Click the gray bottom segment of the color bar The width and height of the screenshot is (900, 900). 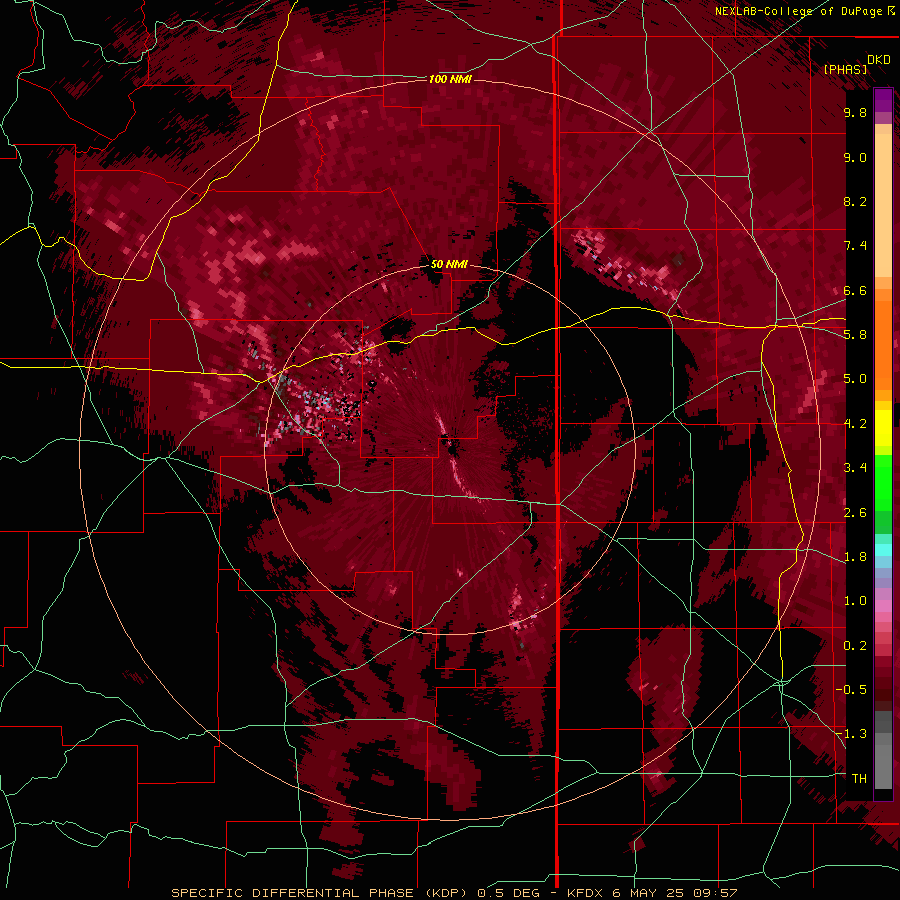coord(883,761)
